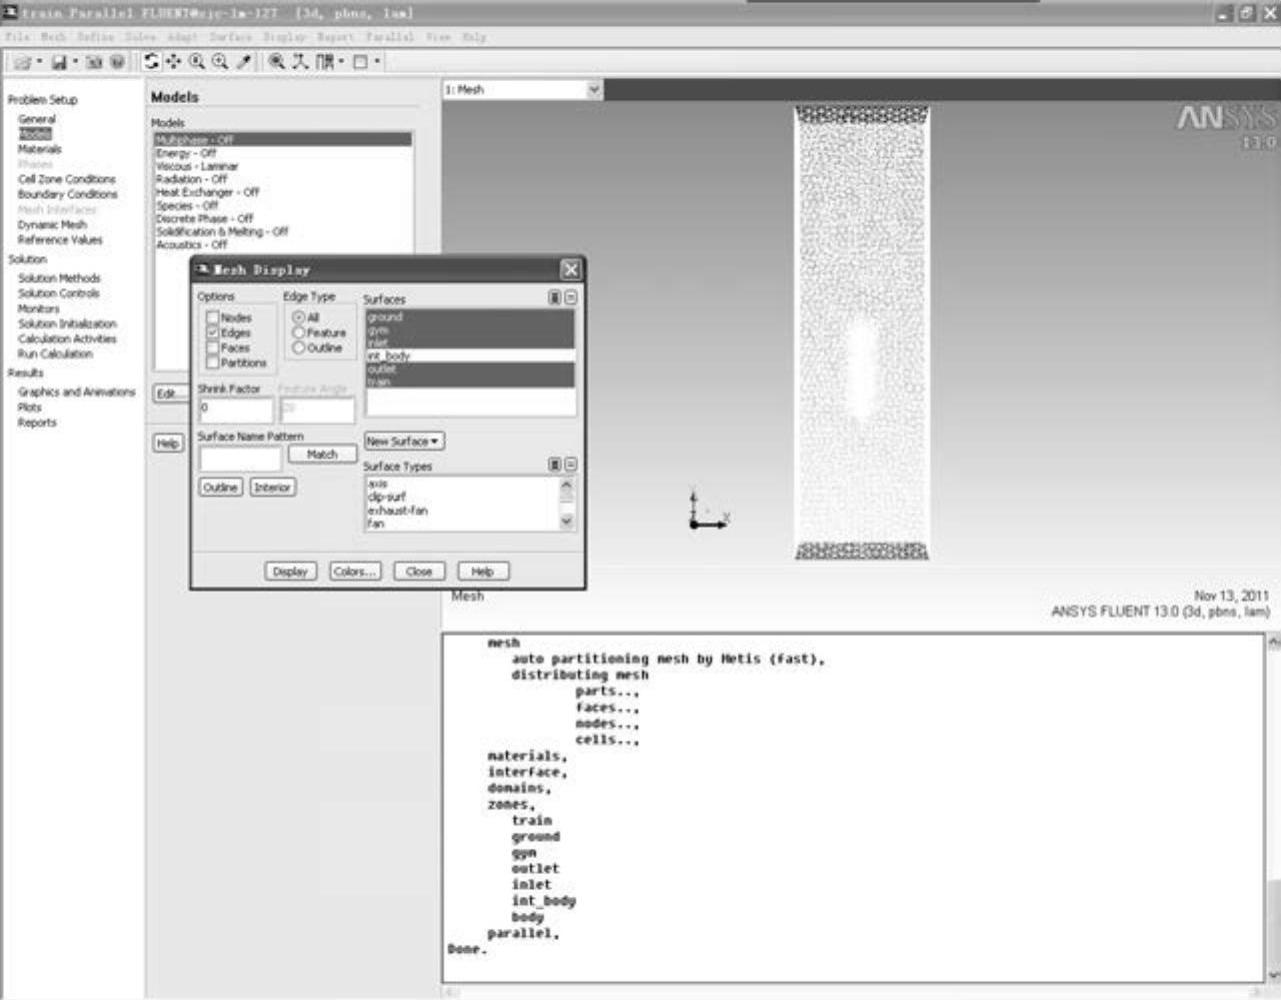
Task: Click the Match button
Action: pos(322,454)
